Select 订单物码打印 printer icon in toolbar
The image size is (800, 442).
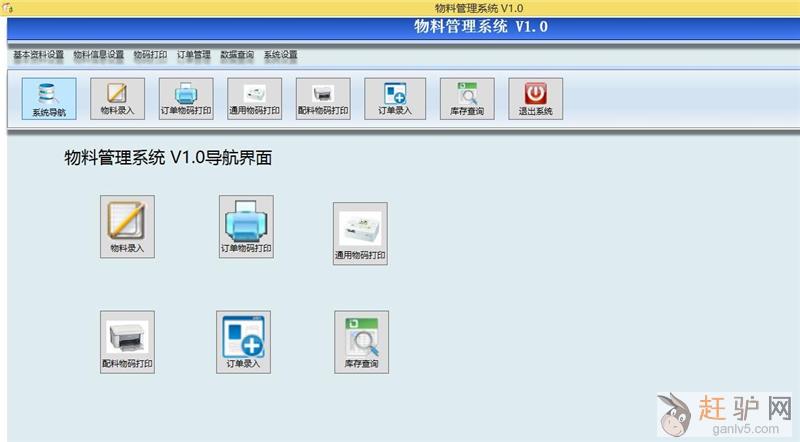[x=186, y=99]
